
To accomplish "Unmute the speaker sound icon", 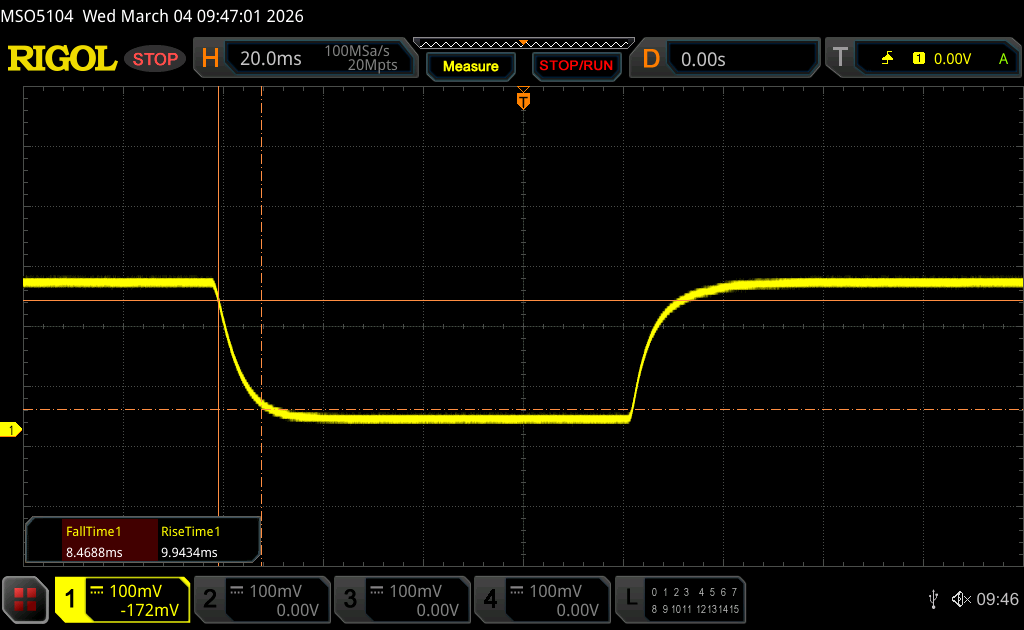I will [x=960, y=599].
